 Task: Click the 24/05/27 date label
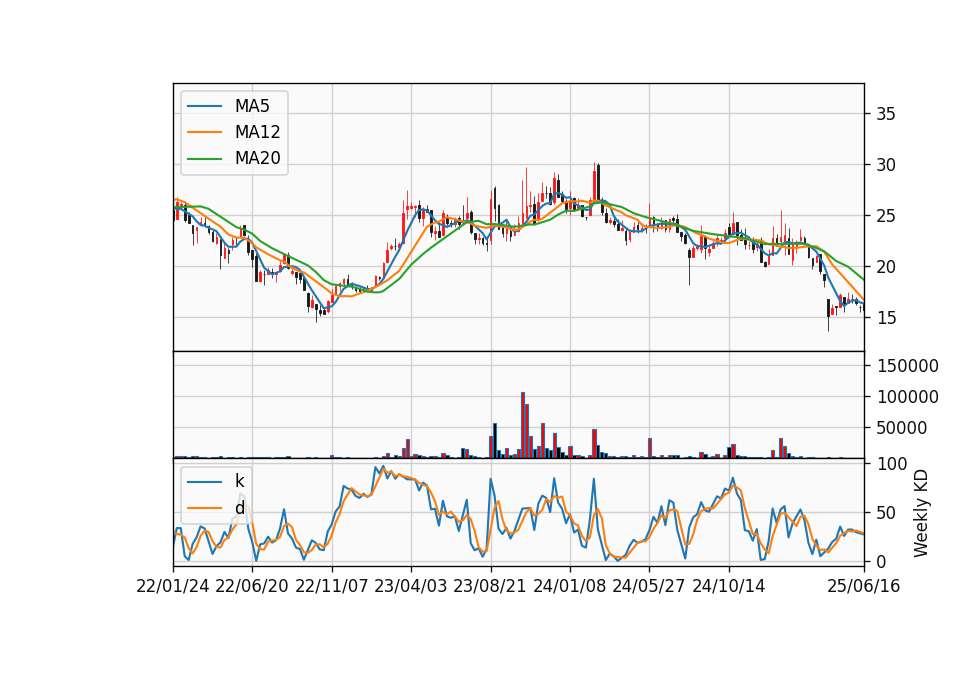[x=648, y=586]
